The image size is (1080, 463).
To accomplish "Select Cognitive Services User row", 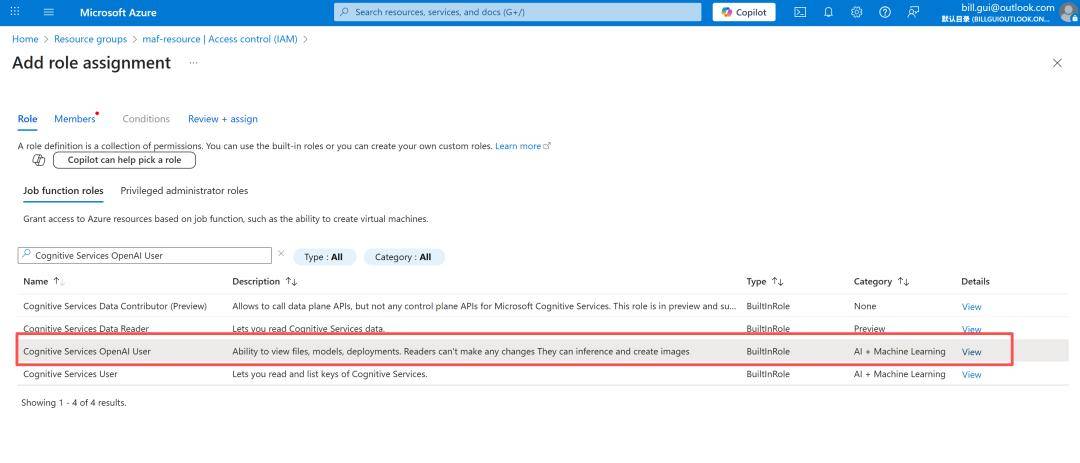I will 541,374.
